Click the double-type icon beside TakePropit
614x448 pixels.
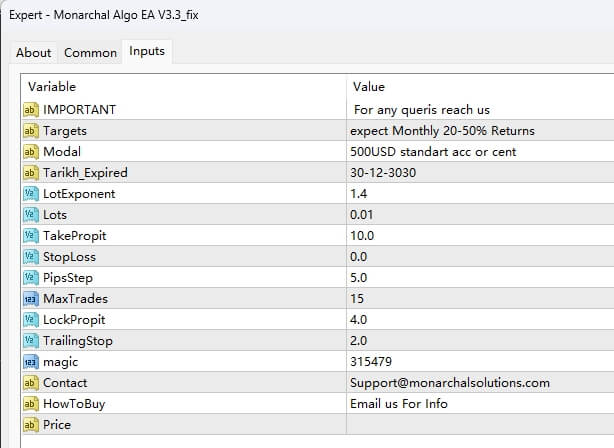click(x=31, y=236)
